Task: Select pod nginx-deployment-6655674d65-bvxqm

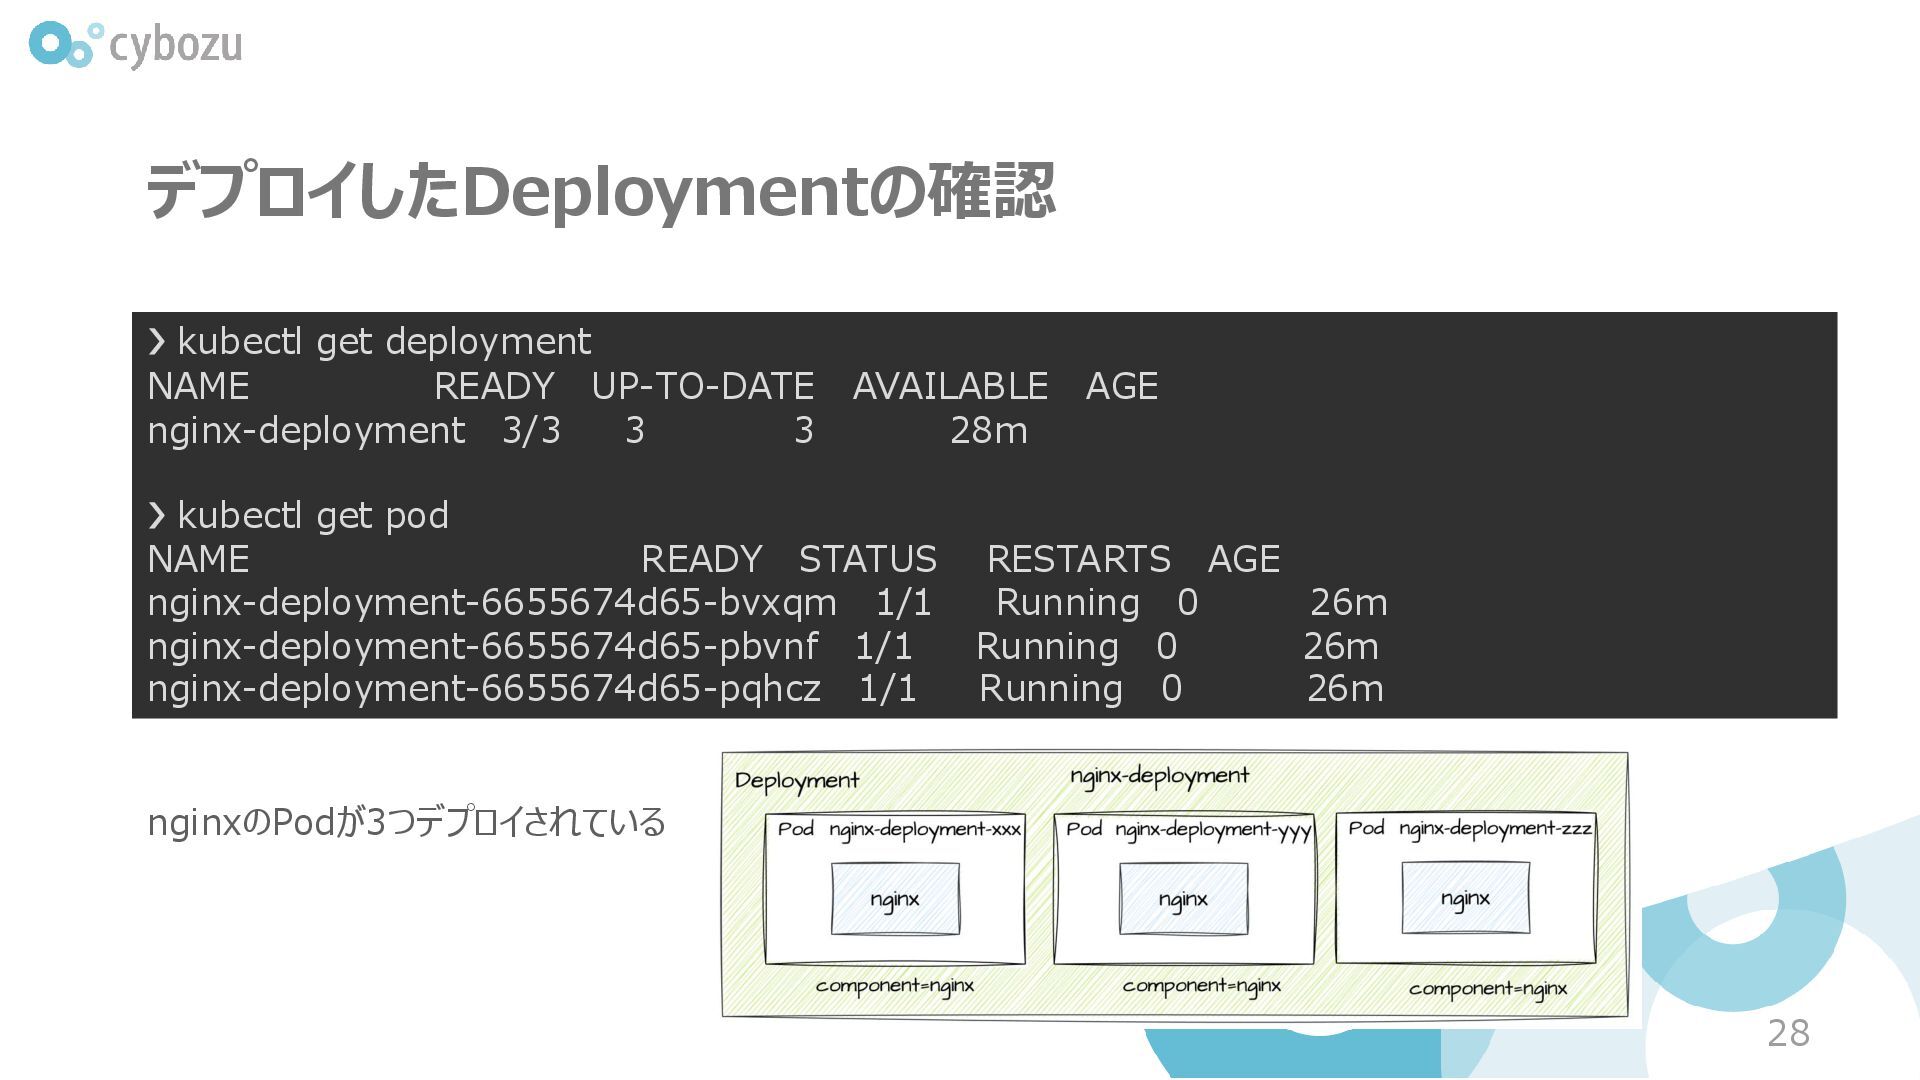Action: [492, 603]
